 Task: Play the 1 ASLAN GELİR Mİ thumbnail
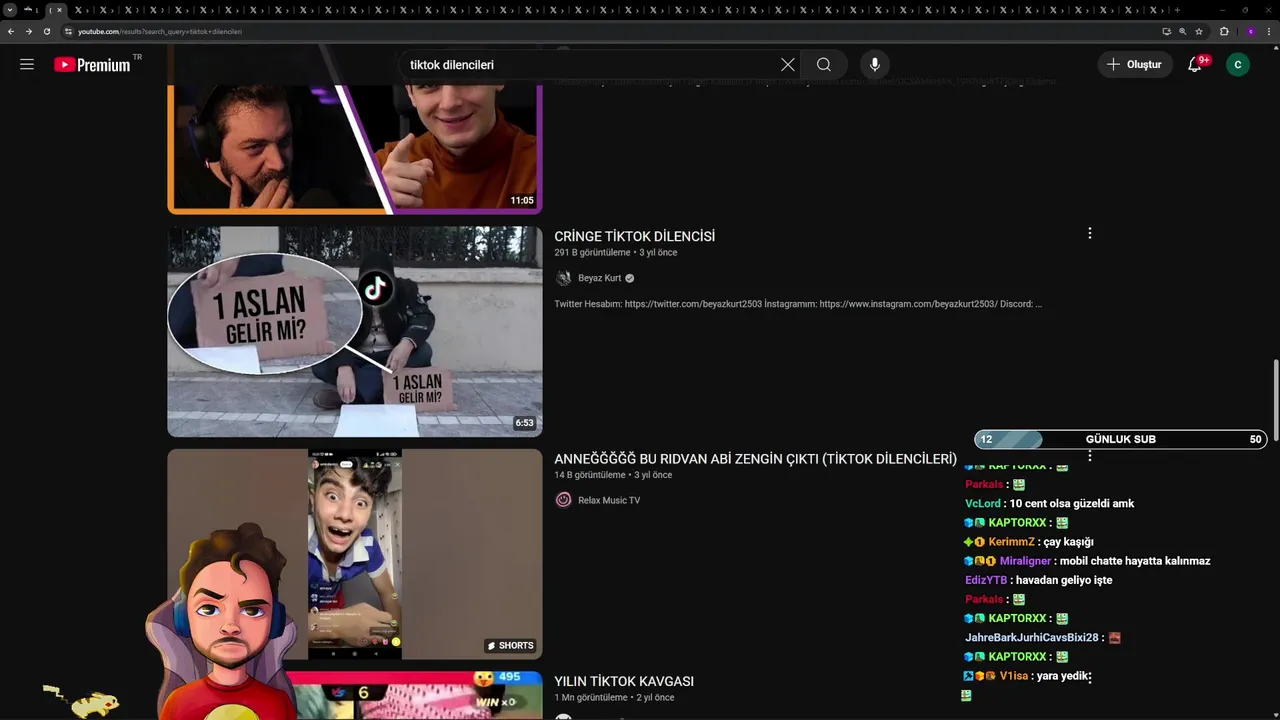355,331
